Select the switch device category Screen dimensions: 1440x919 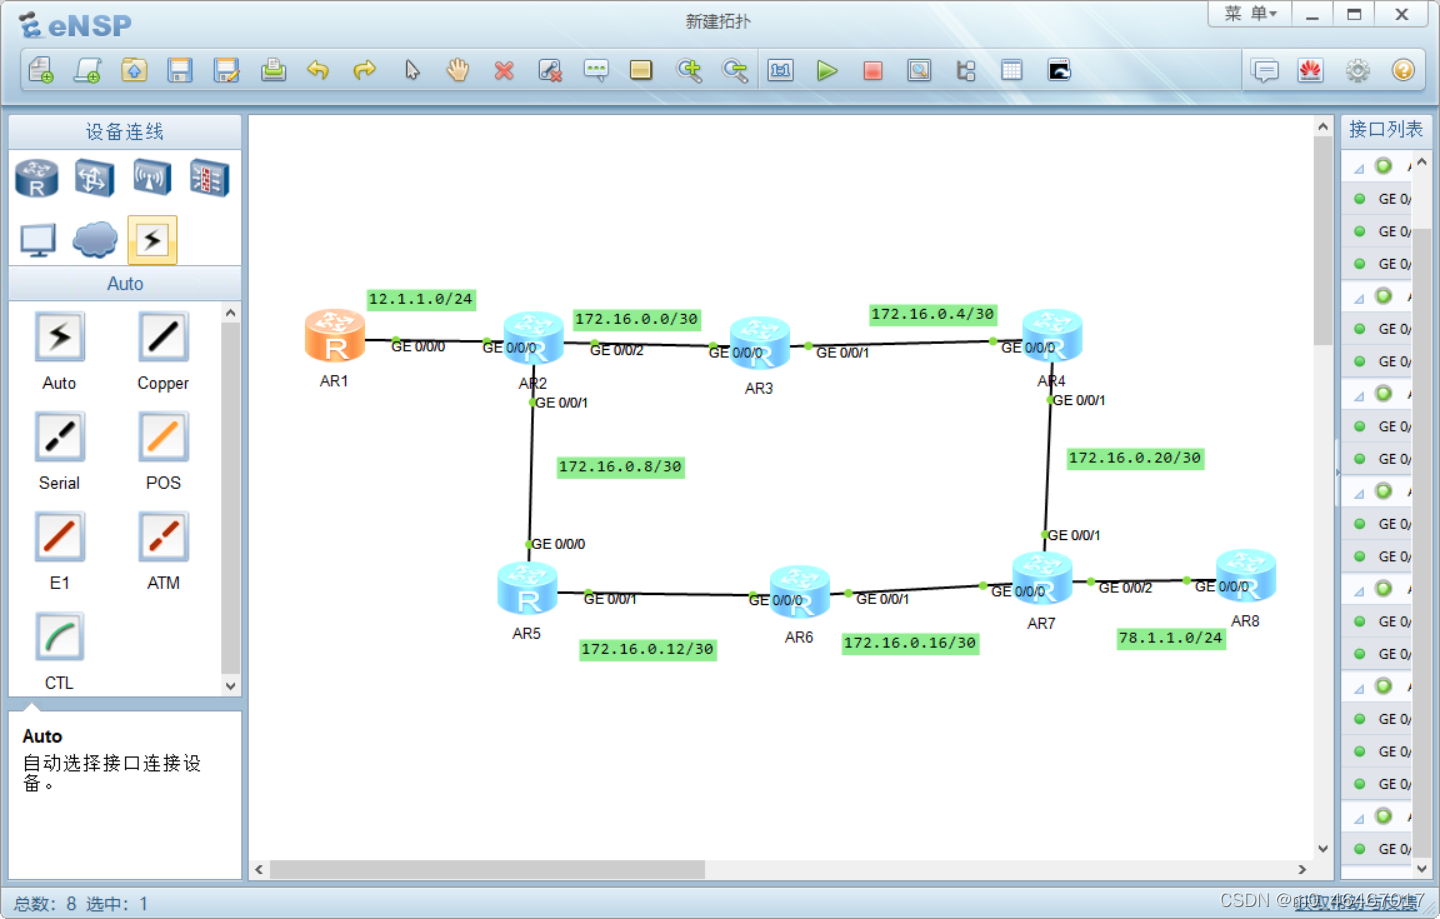pos(94,178)
